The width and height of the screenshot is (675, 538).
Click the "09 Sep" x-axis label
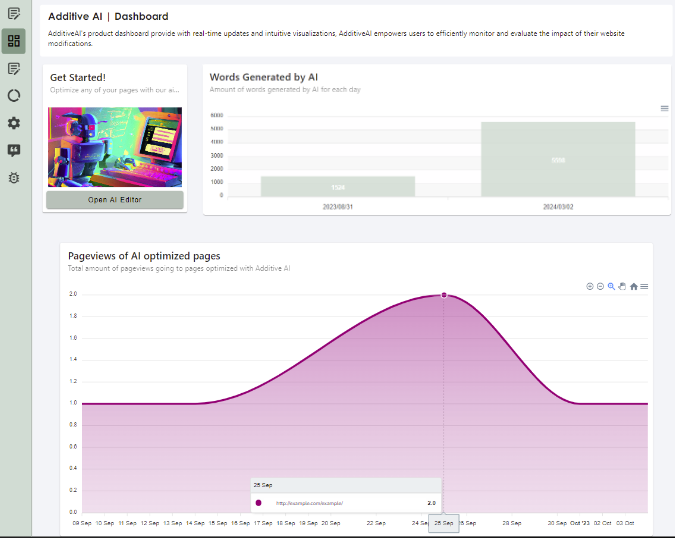82,523
